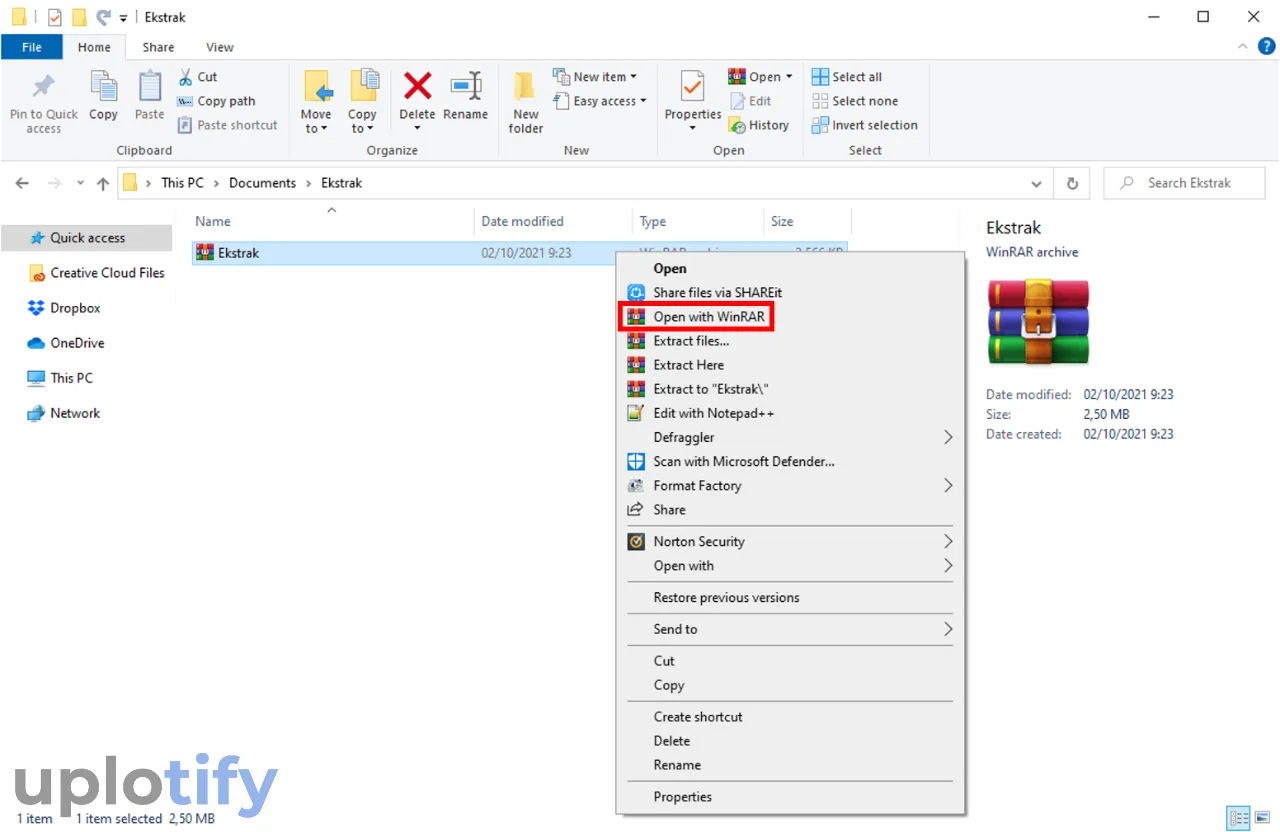Go up one folder level
Screen dimensions: 1280x832
103,184
